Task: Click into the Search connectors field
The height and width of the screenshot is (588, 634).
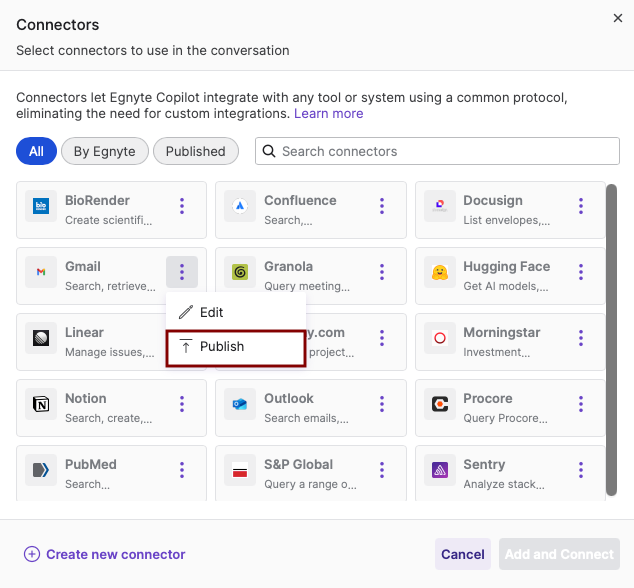Action: pyautogui.click(x=437, y=151)
